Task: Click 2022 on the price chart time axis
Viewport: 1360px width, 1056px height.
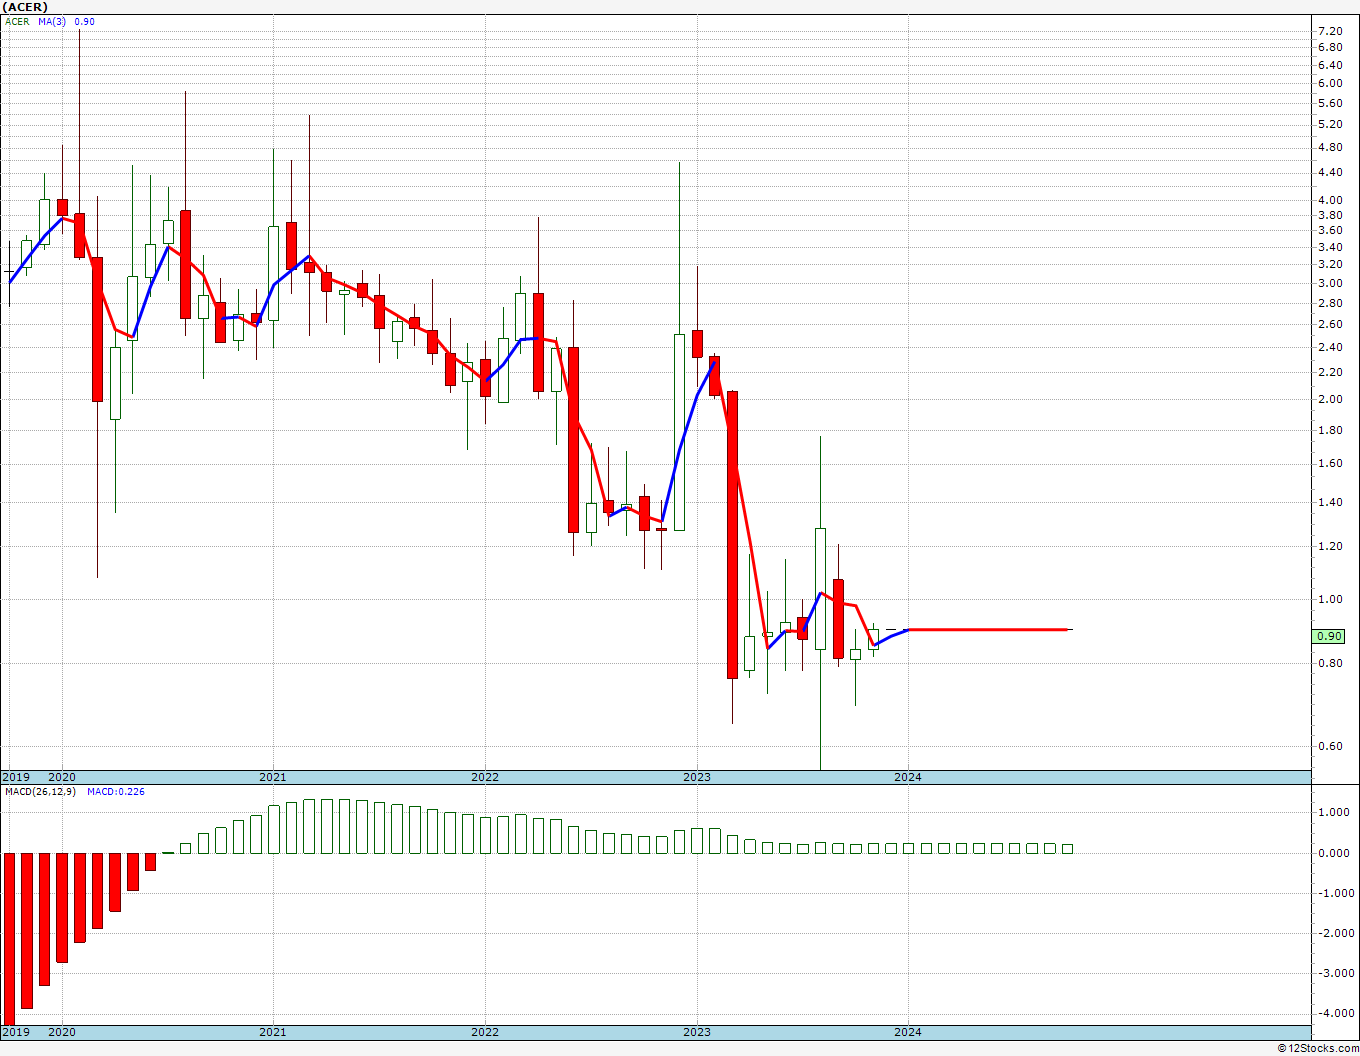Action: coord(485,777)
